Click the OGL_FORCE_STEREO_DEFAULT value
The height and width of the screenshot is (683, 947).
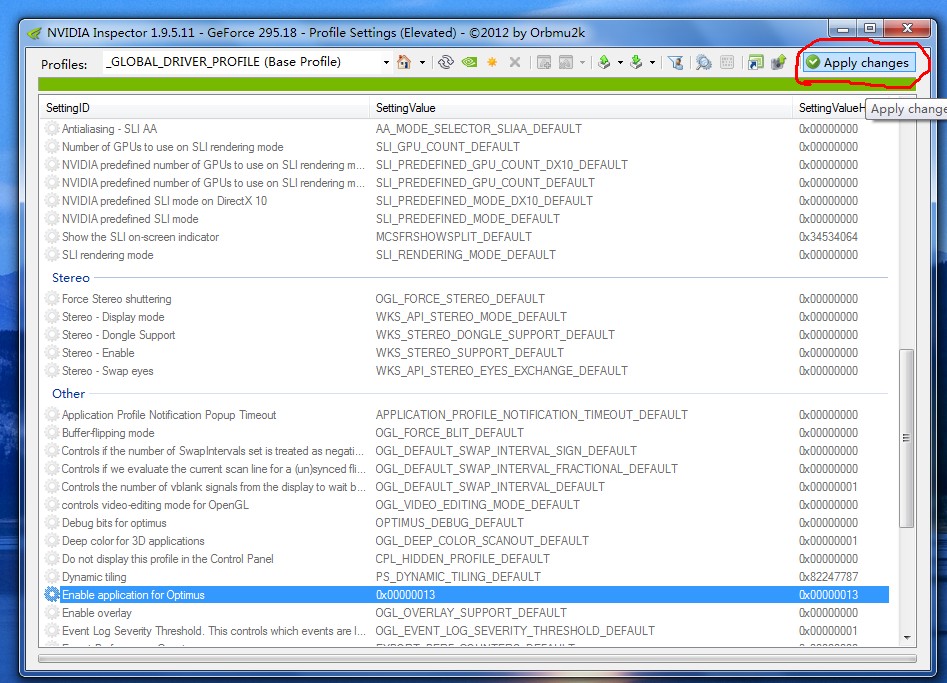click(x=460, y=298)
